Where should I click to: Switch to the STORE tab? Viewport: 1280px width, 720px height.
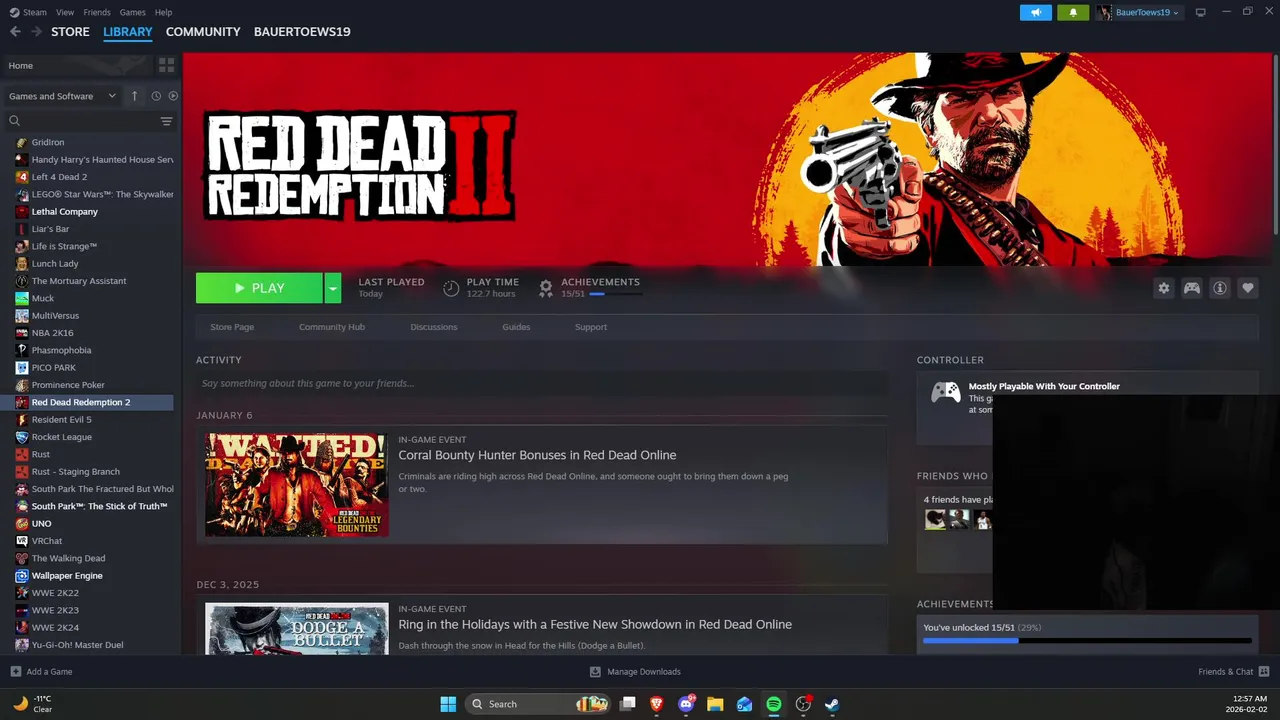(70, 32)
